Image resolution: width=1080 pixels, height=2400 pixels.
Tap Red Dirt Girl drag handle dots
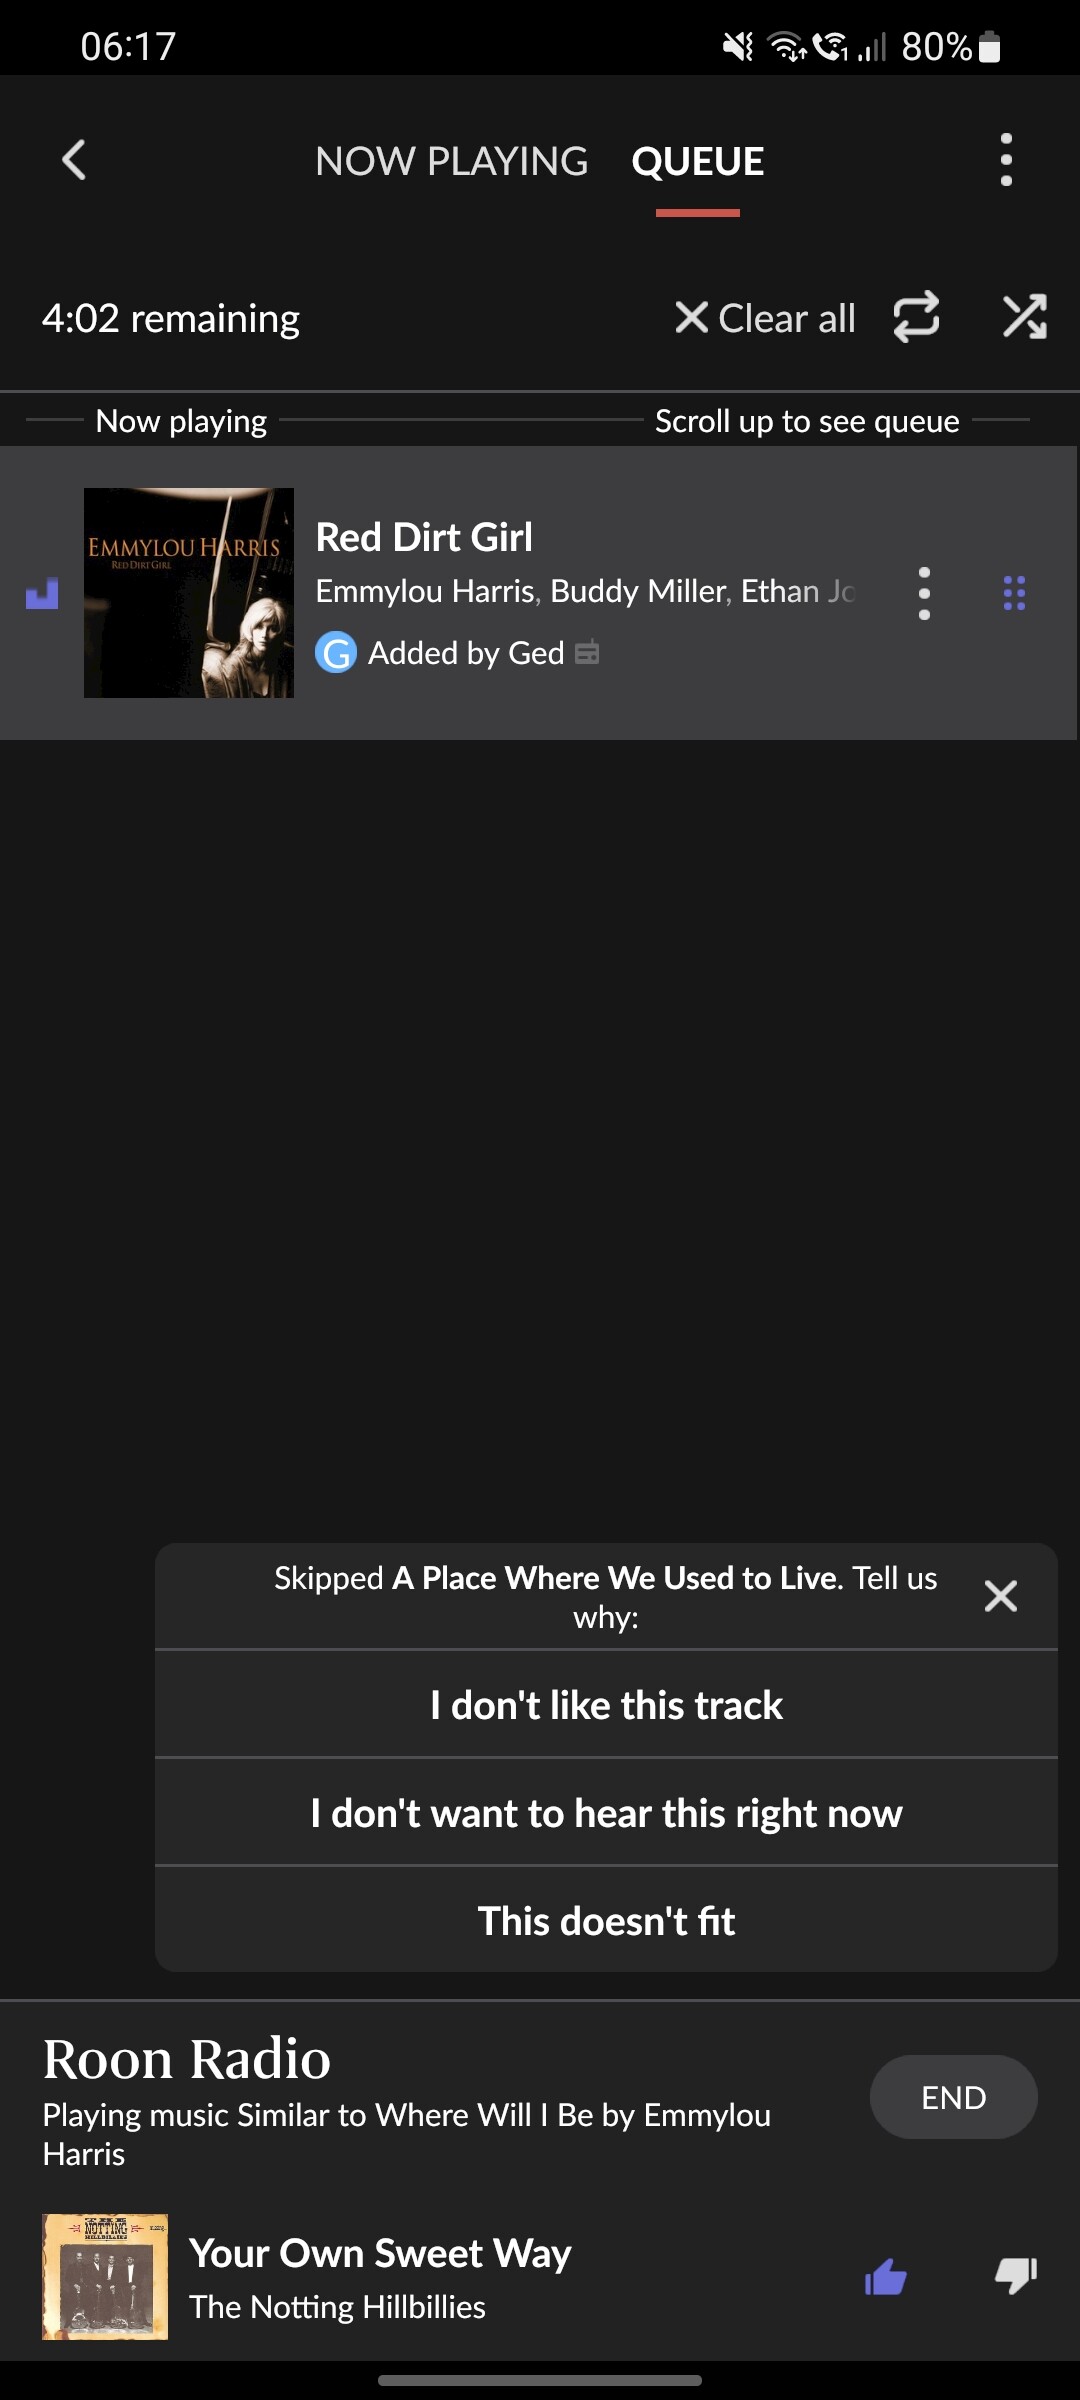pos(1014,593)
